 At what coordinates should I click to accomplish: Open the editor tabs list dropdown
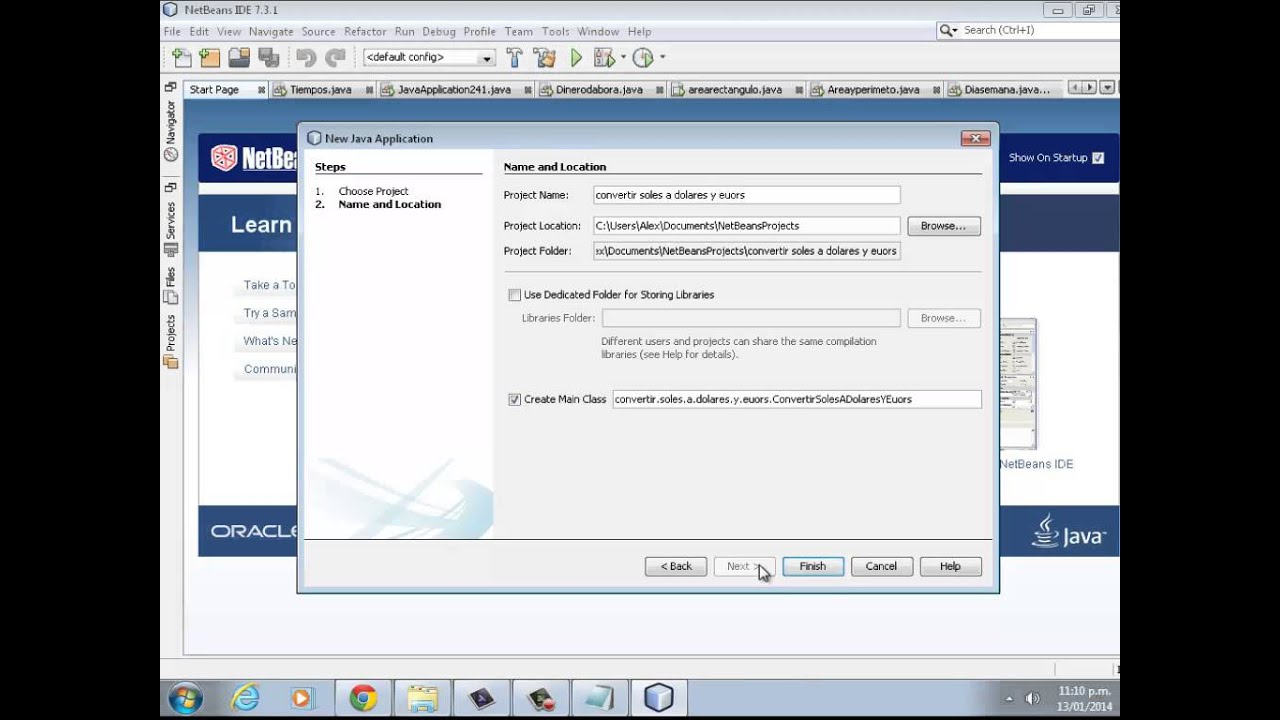pyautogui.click(x=1107, y=88)
